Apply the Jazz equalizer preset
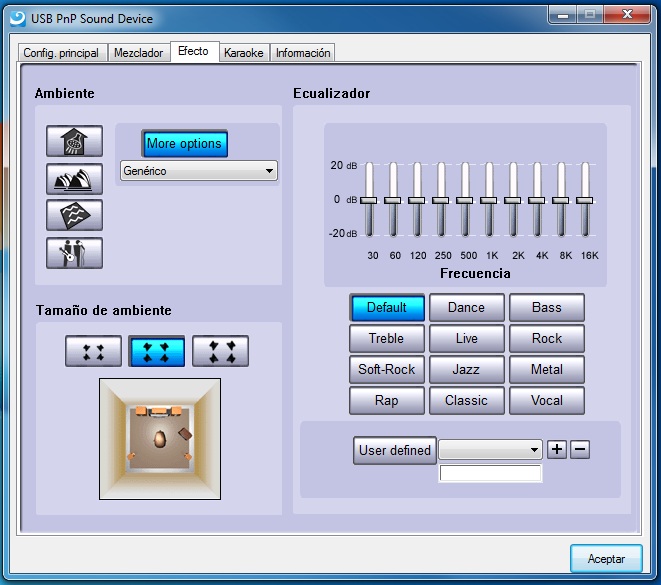Viewport: 661px width, 585px height. tap(466, 370)
